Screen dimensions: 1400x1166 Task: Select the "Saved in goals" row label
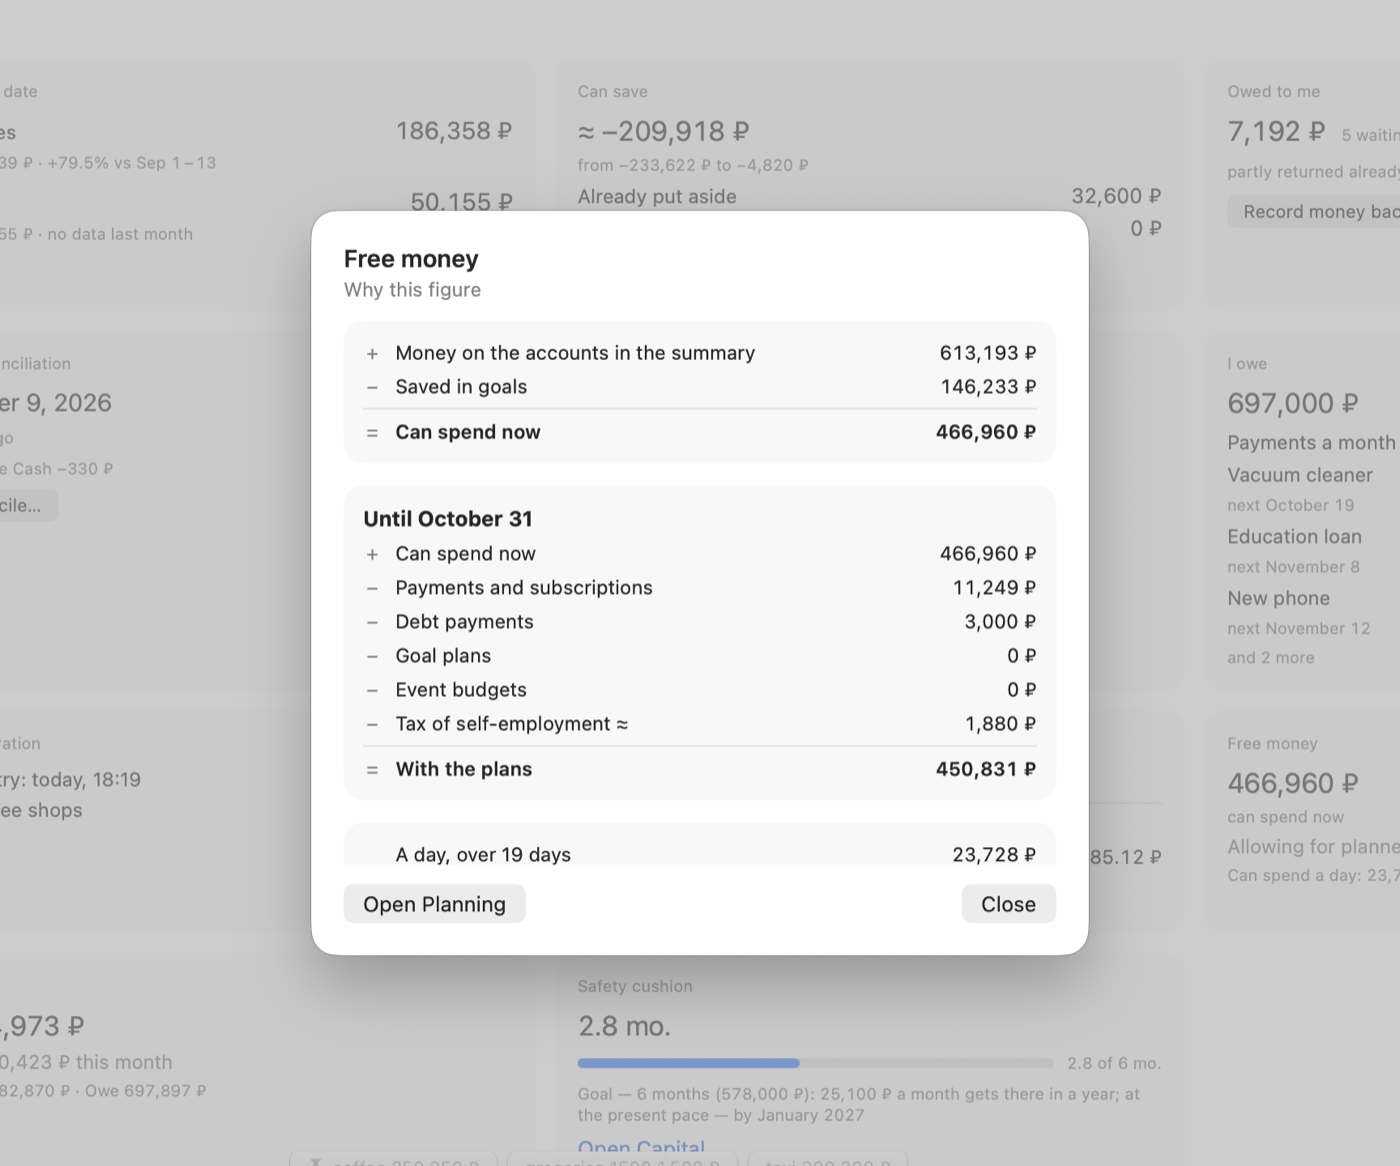pos(461,387)
